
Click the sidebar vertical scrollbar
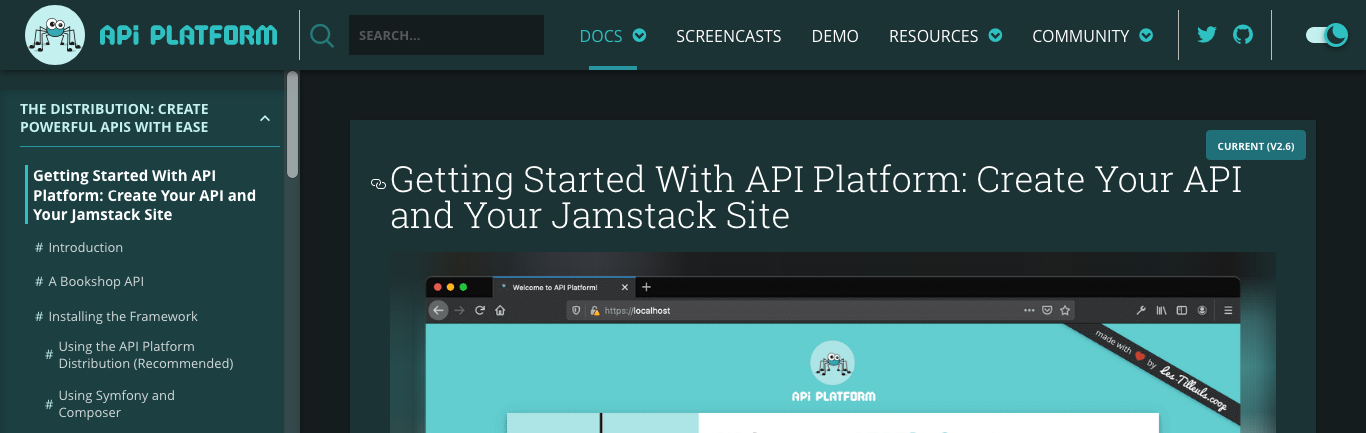click(x=292, y=125)
